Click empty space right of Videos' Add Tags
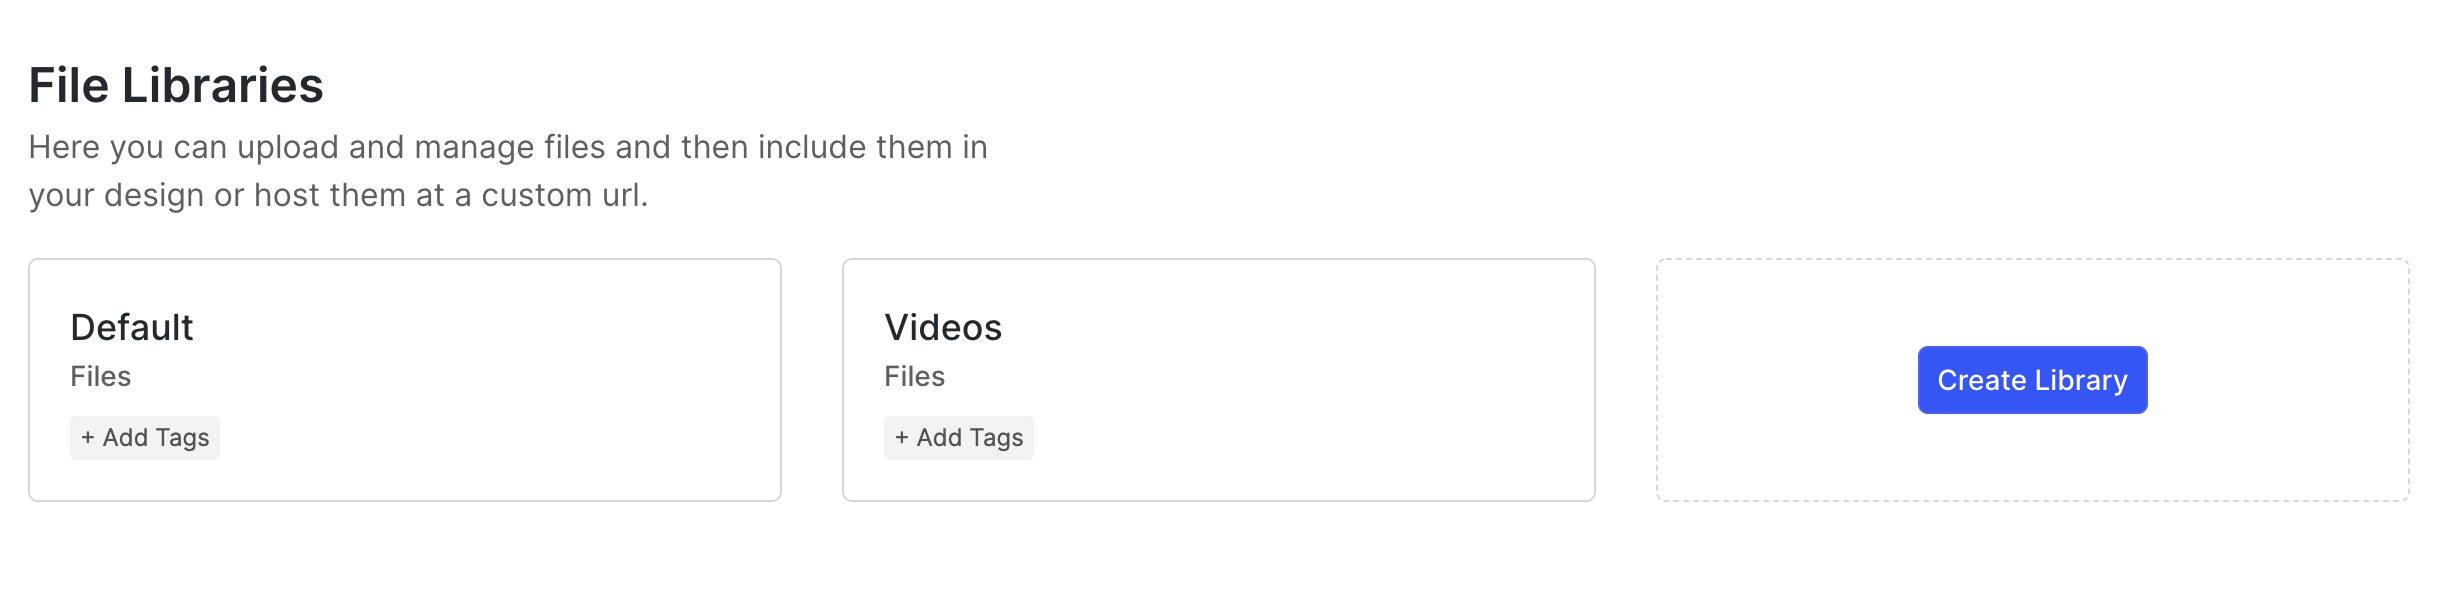The image size is (2442, 600). click(x=1300, y=440)
